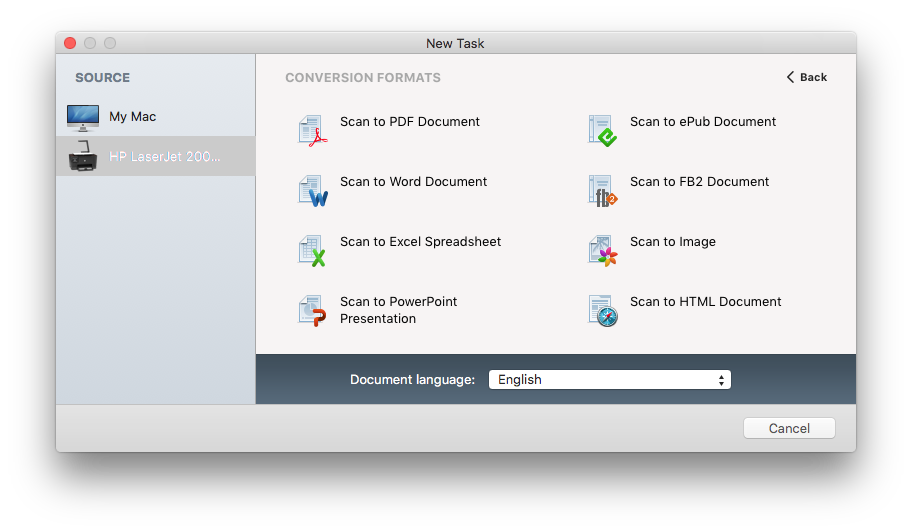Click the Scan to Word Document icon
912x532 pixels.
click(313, 191)
